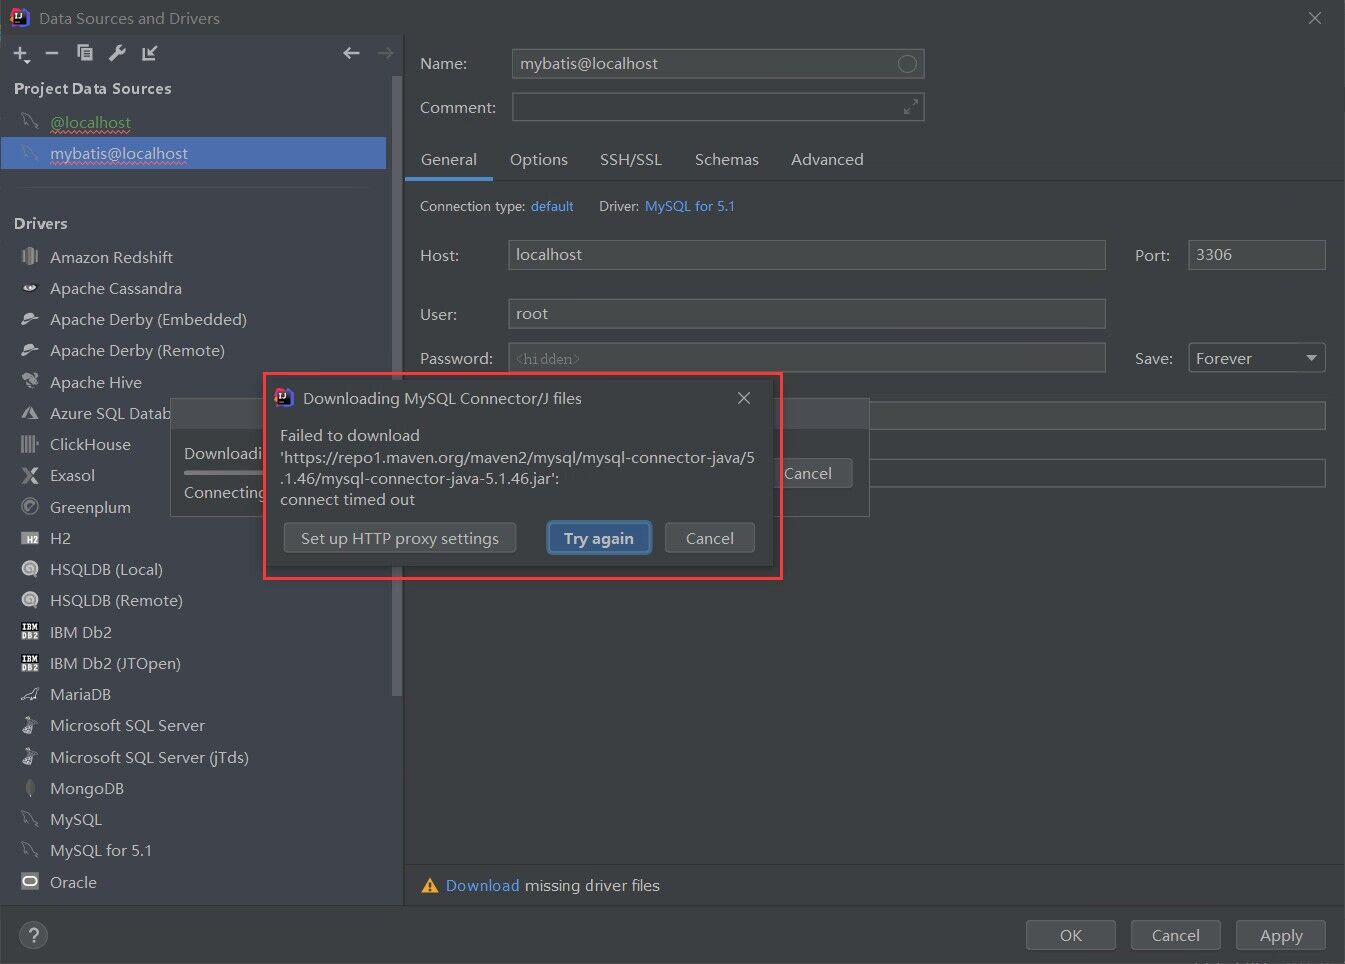Click the help question mark button

pos(34,935)
